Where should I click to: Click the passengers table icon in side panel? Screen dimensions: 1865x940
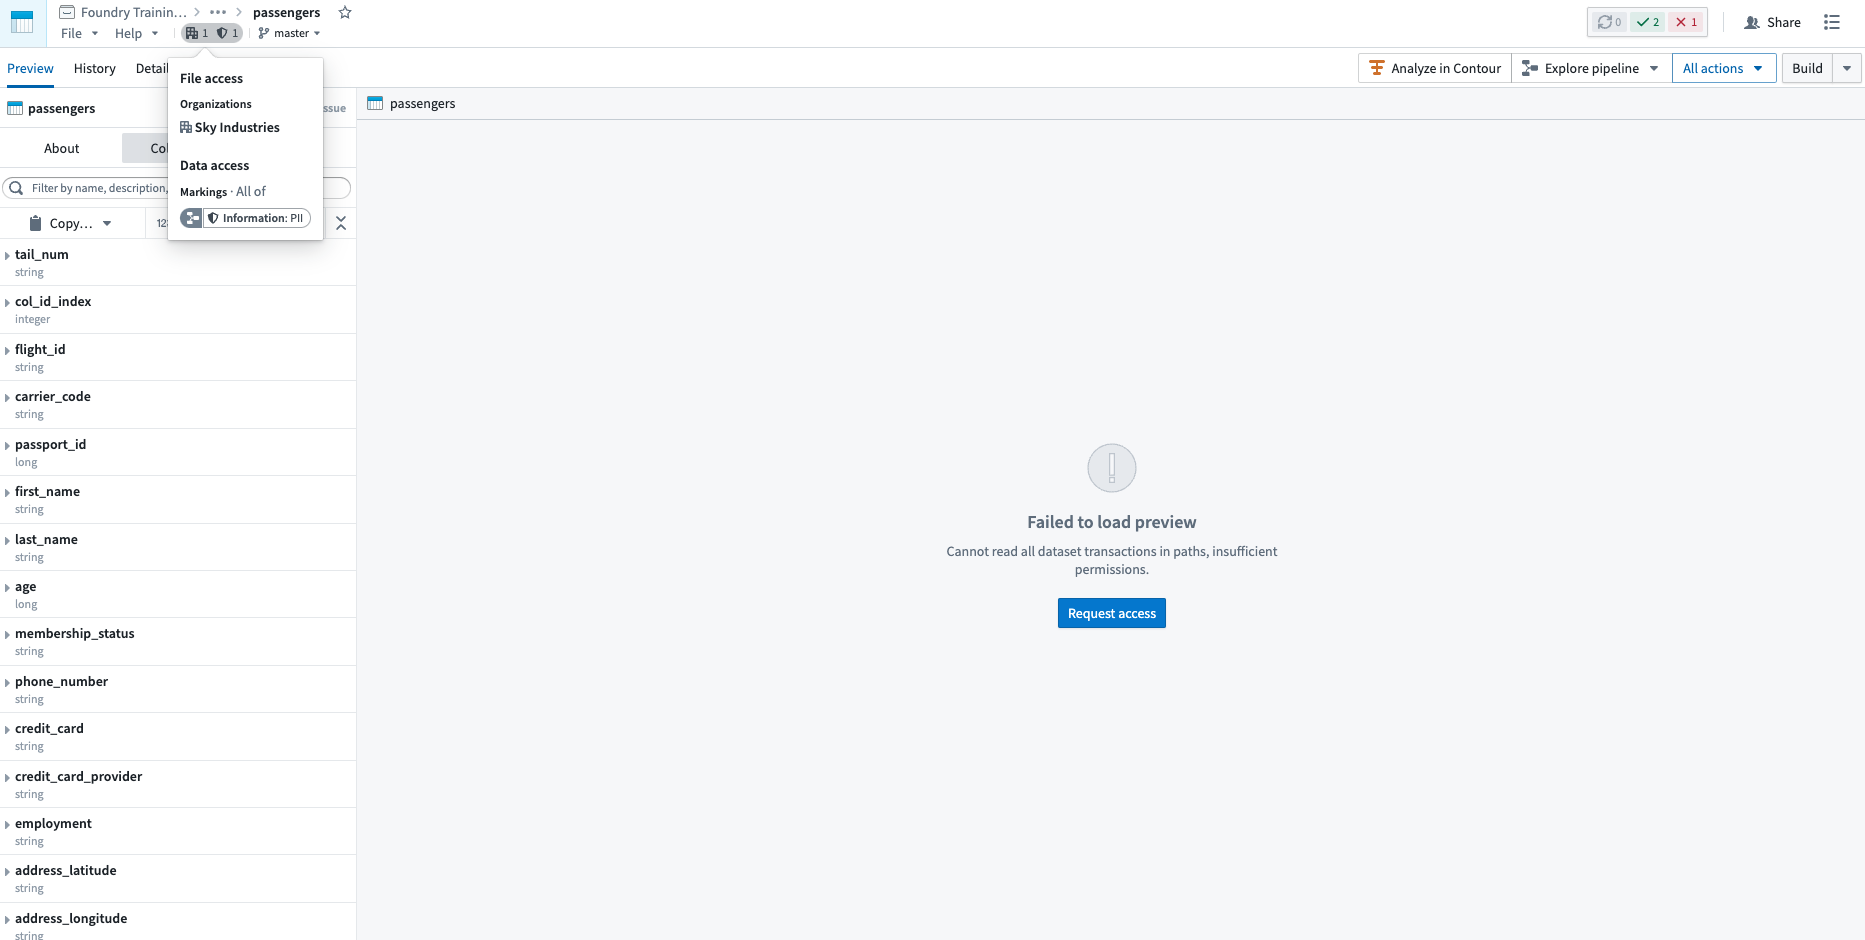click(15, 108)
